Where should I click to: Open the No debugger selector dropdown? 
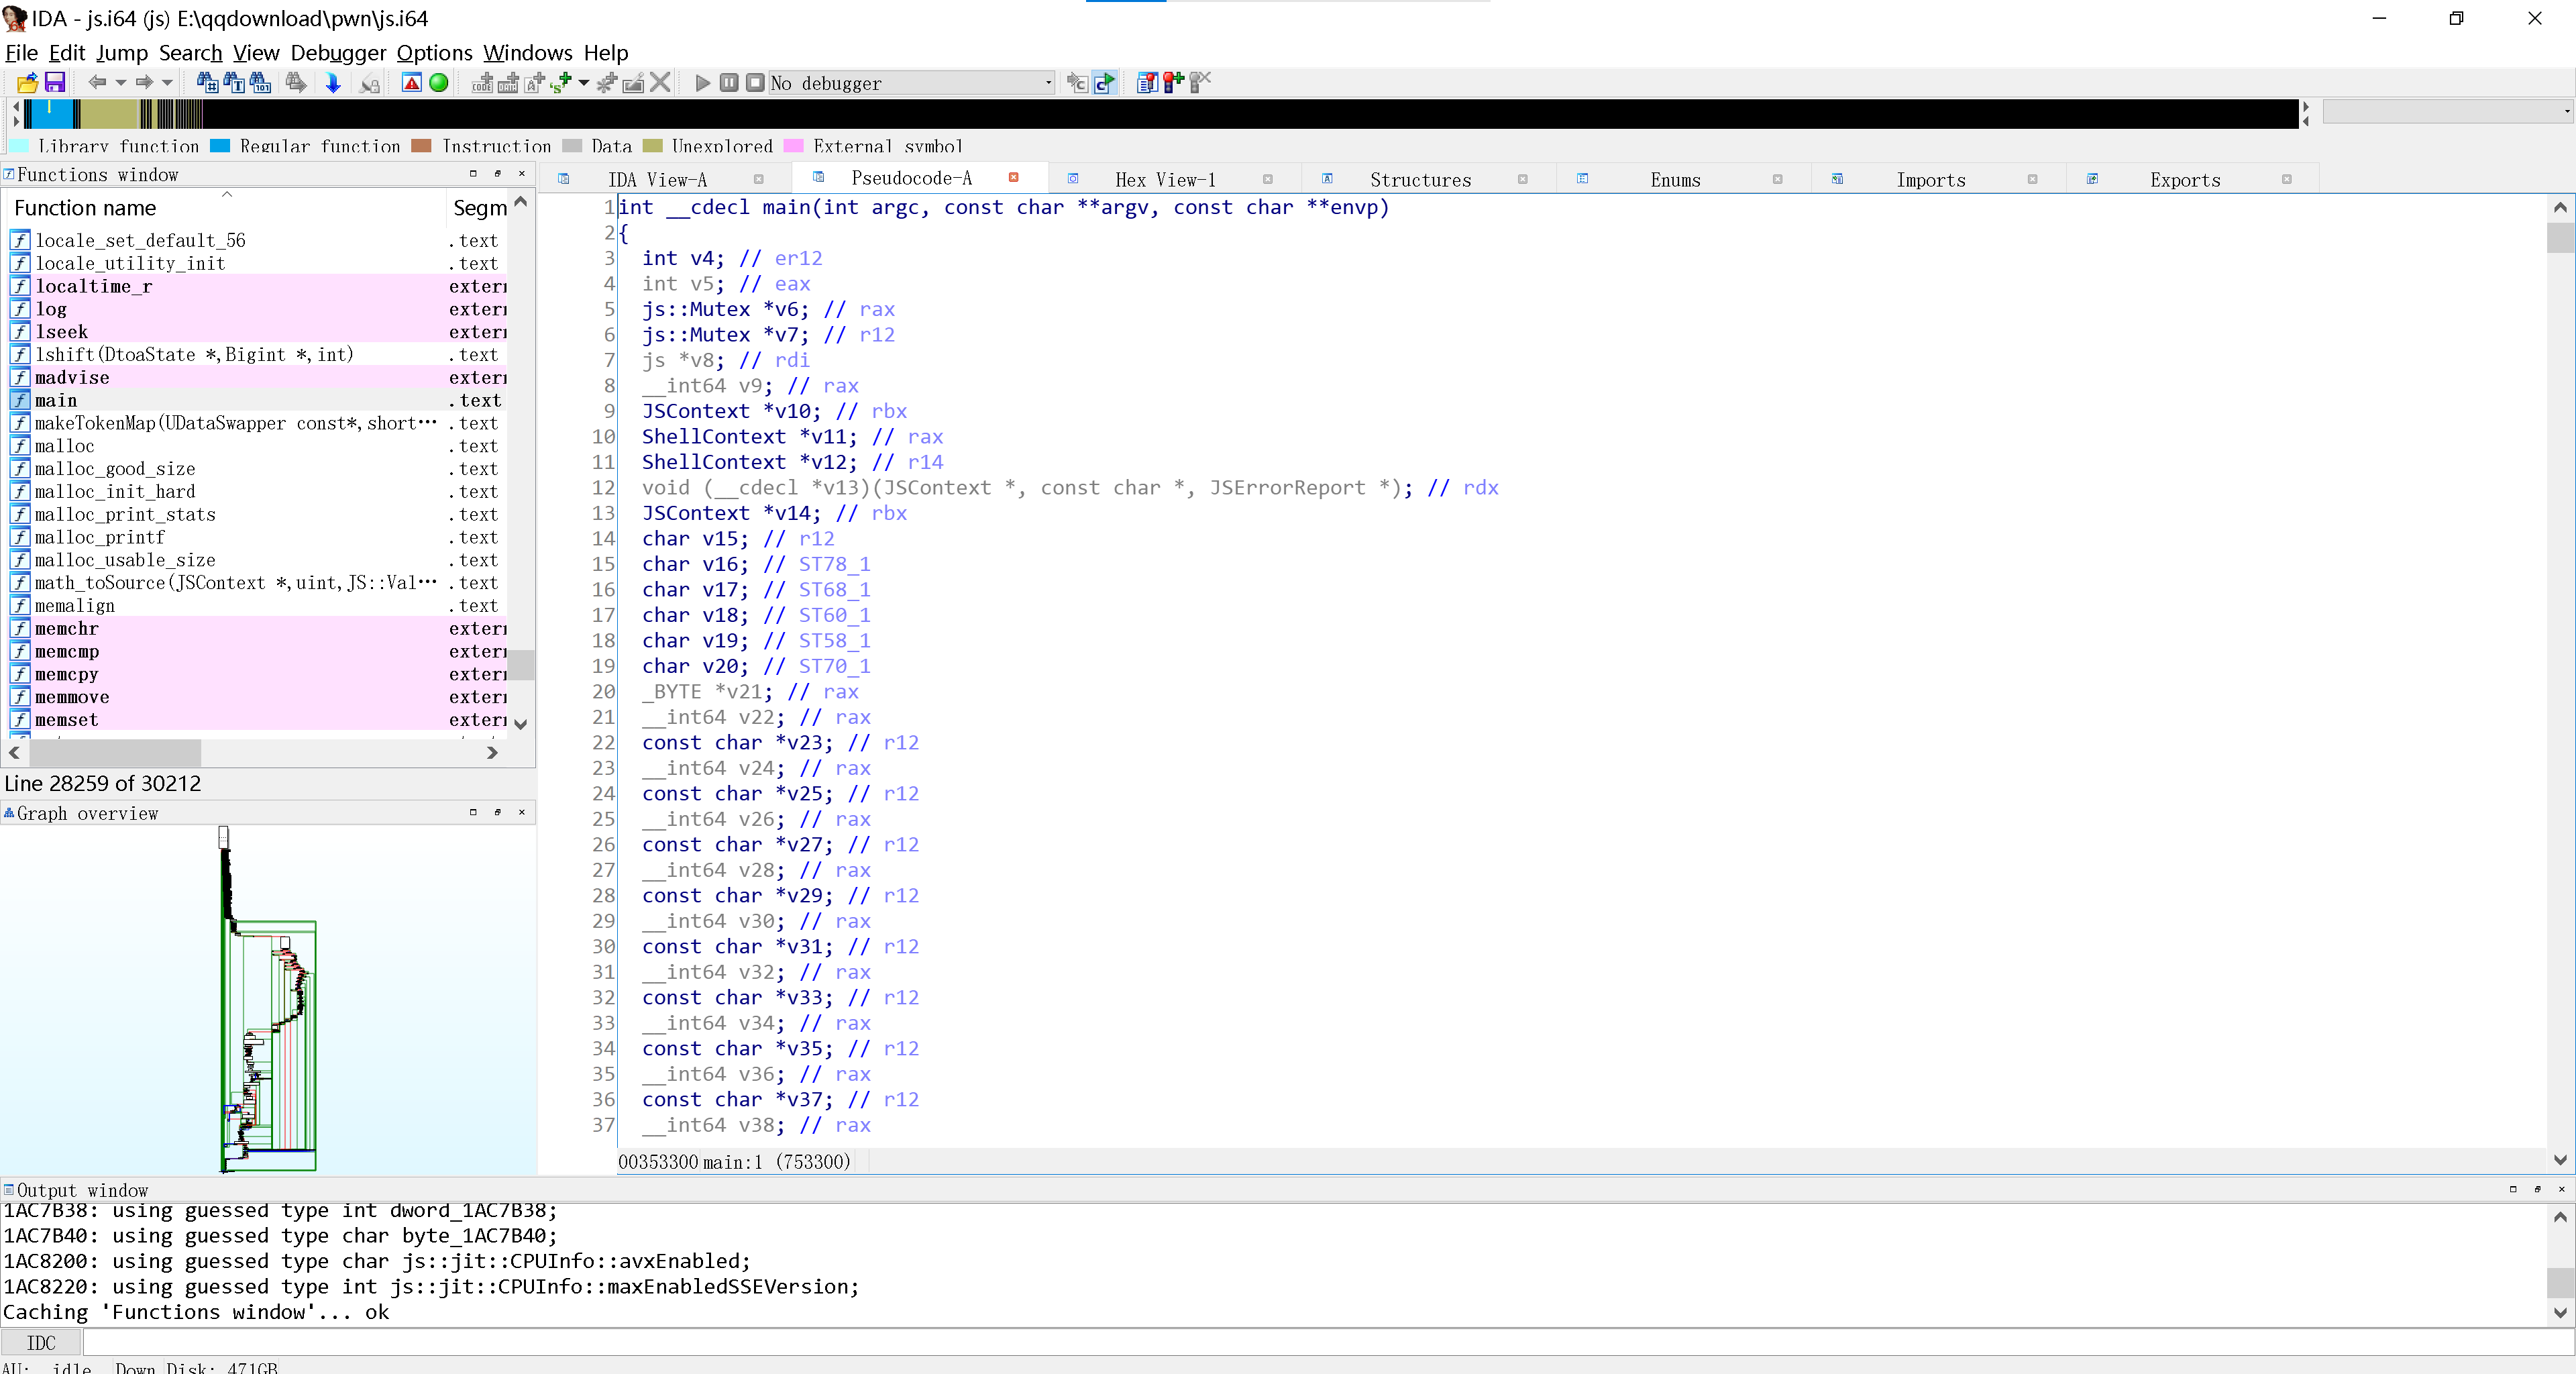[x=1046, y=83]
